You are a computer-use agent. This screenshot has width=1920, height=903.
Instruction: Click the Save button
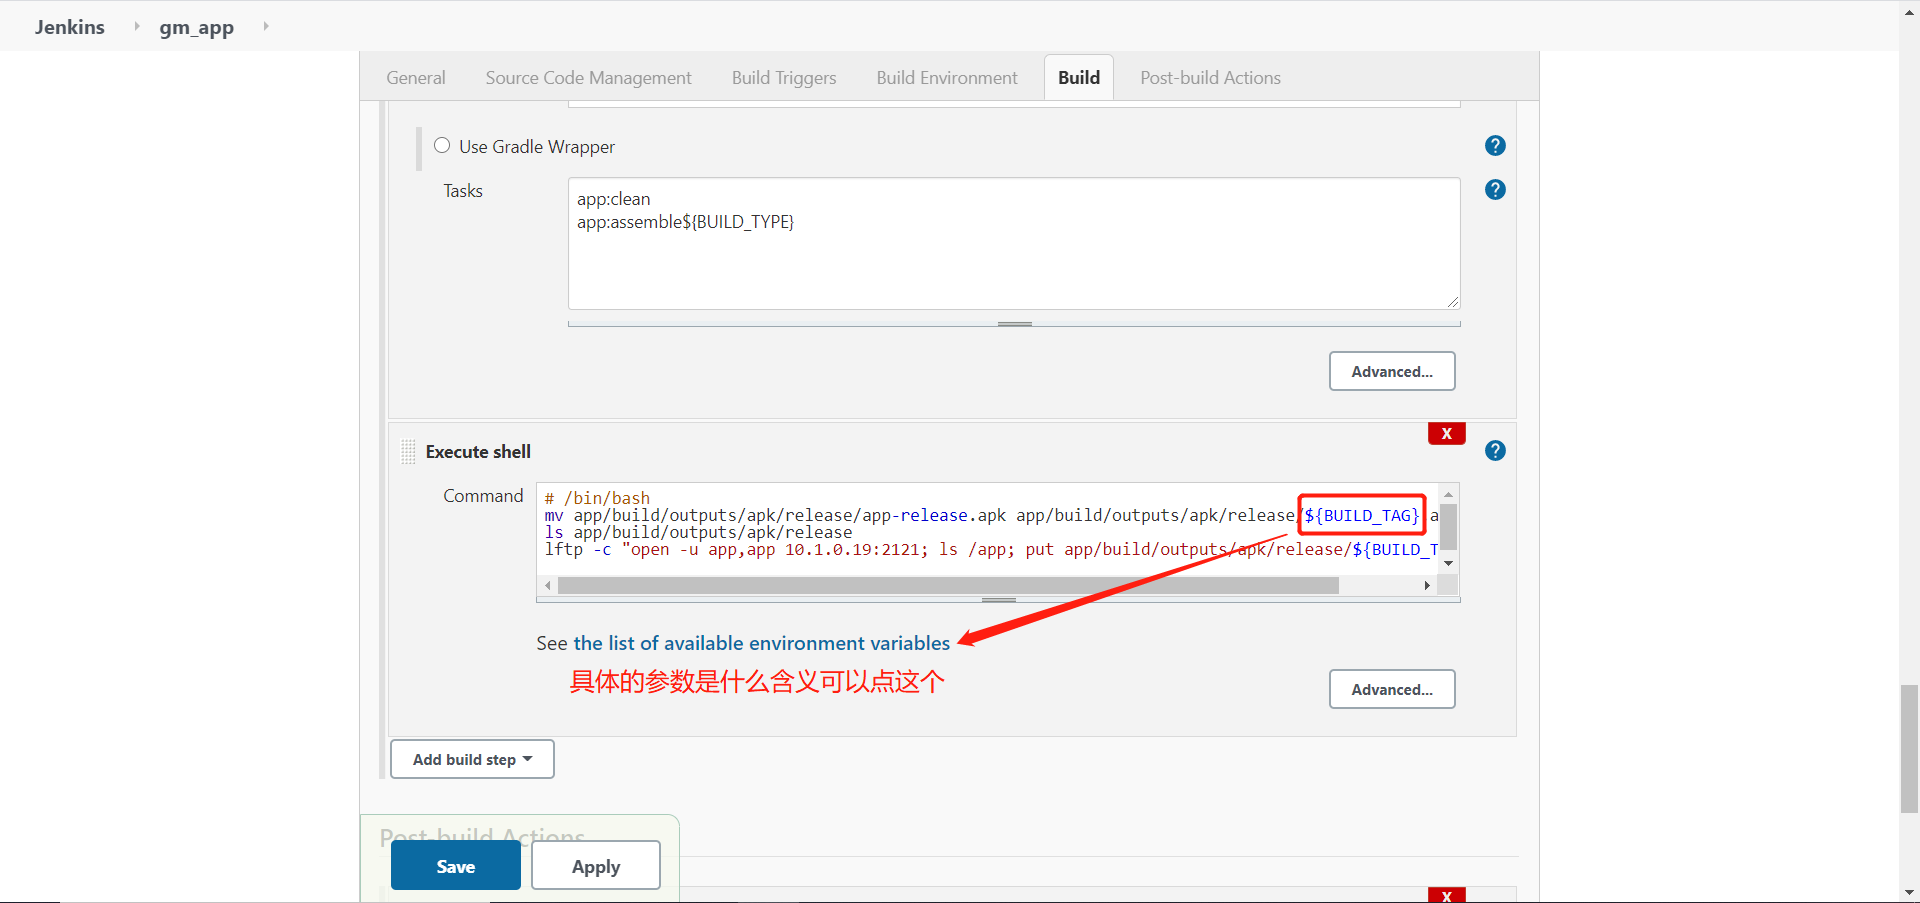(x=455, y=865)
